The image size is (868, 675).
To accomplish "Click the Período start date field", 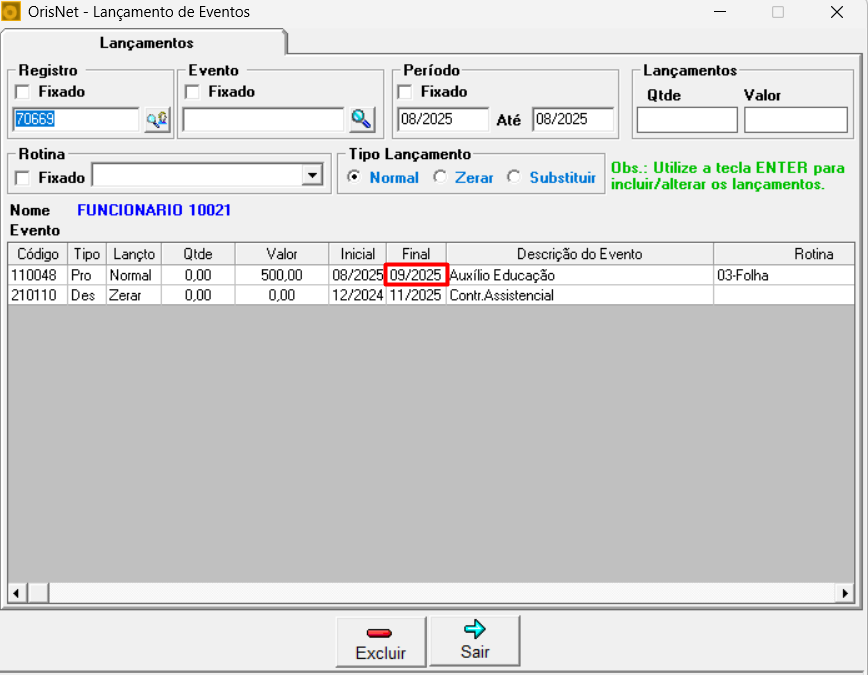I will tap(442, 119).
